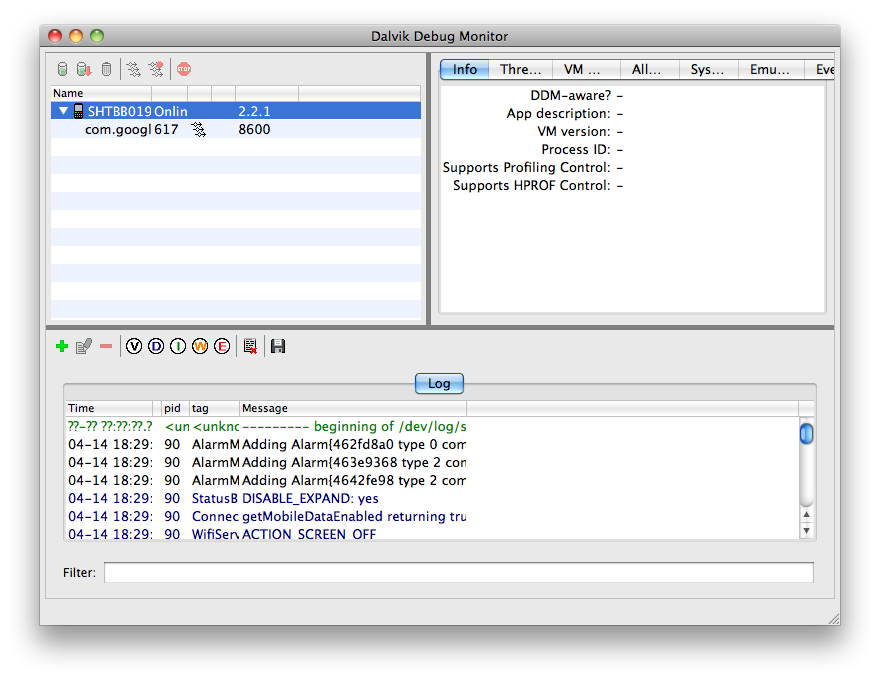Click the Show heap updates icon
This screenshot has height=680, width=880.
[62, 69]
